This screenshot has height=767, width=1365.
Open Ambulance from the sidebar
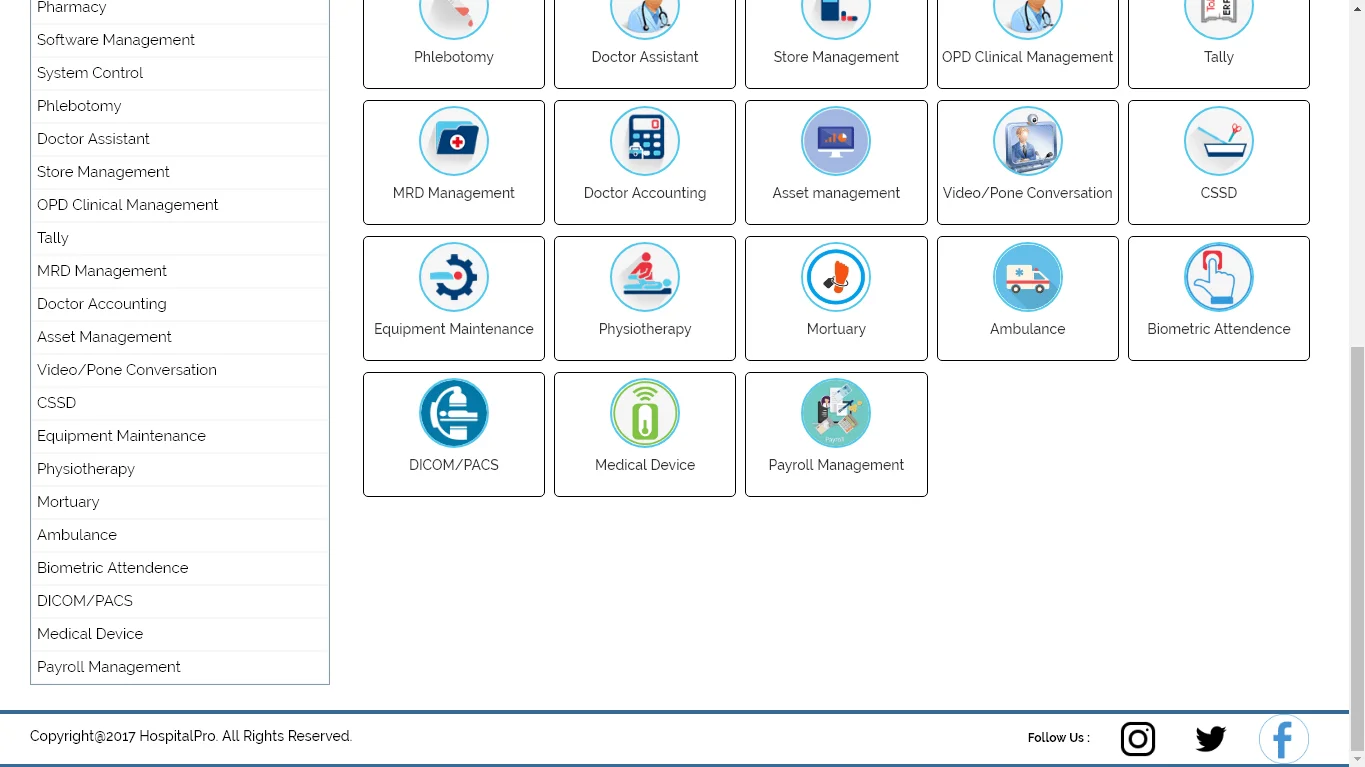coord(180,535)
